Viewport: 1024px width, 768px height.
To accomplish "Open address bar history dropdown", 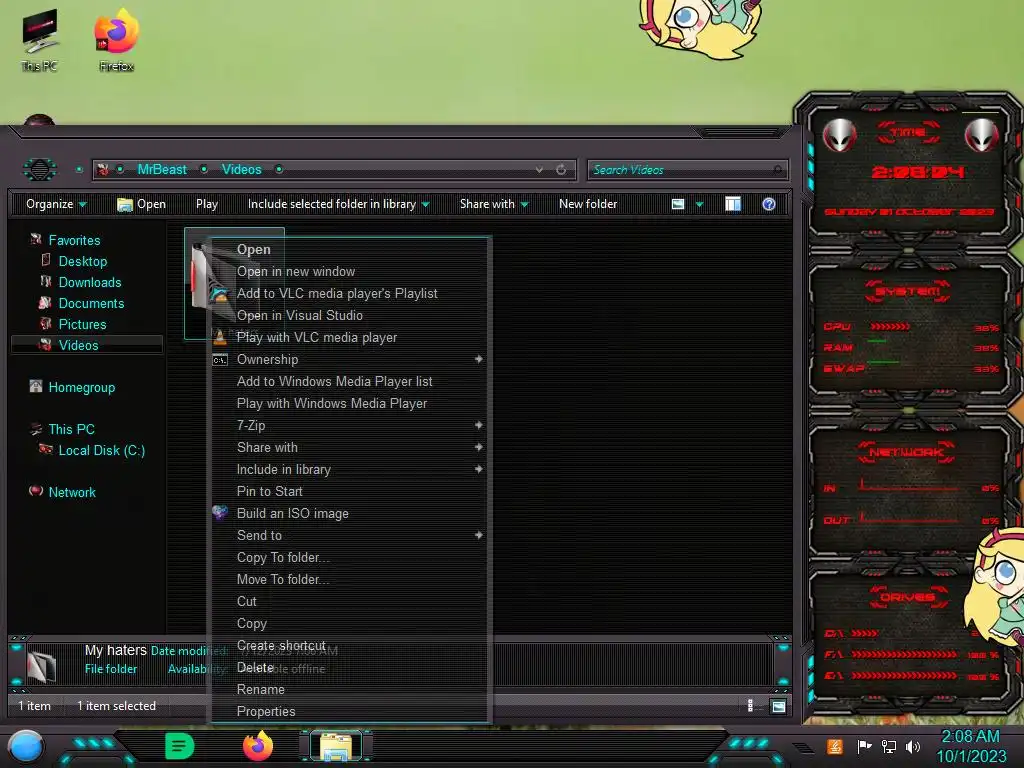I will click(539, 170).
